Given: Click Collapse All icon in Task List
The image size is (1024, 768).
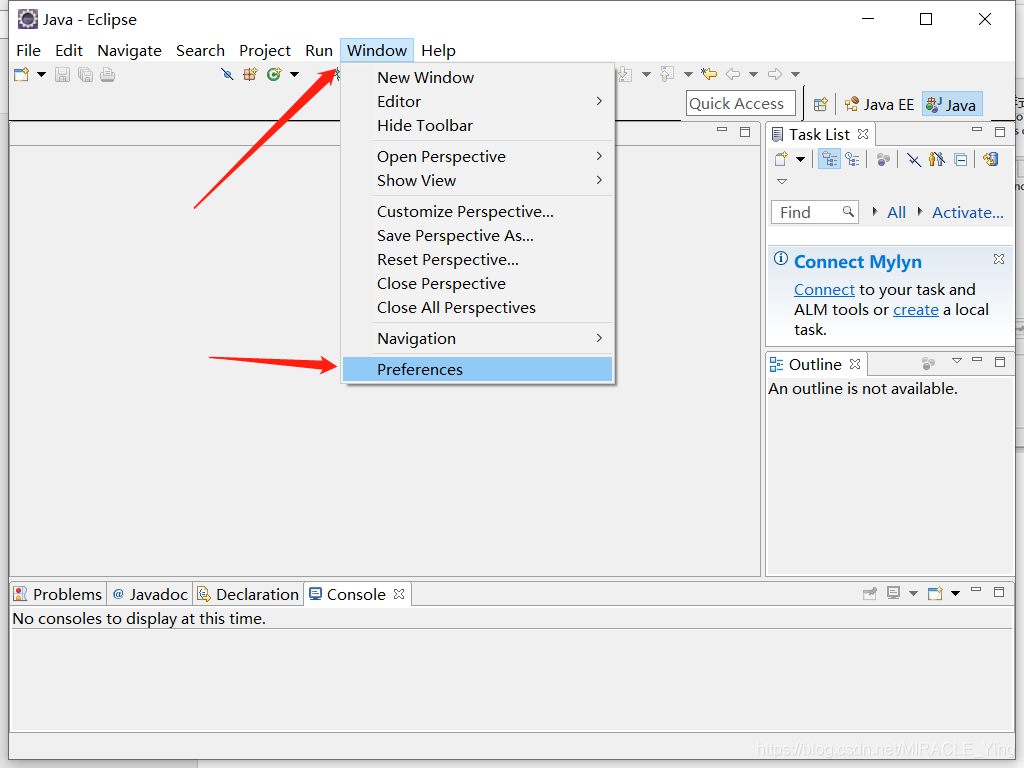Looking at the screenshot, I should tap(961, 159).
